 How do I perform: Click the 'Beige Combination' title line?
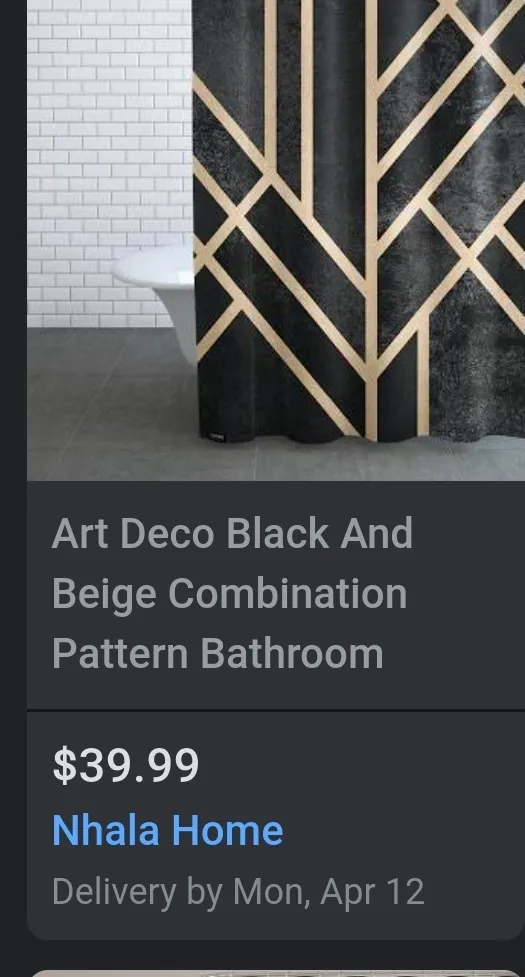[x=229, y=595]
